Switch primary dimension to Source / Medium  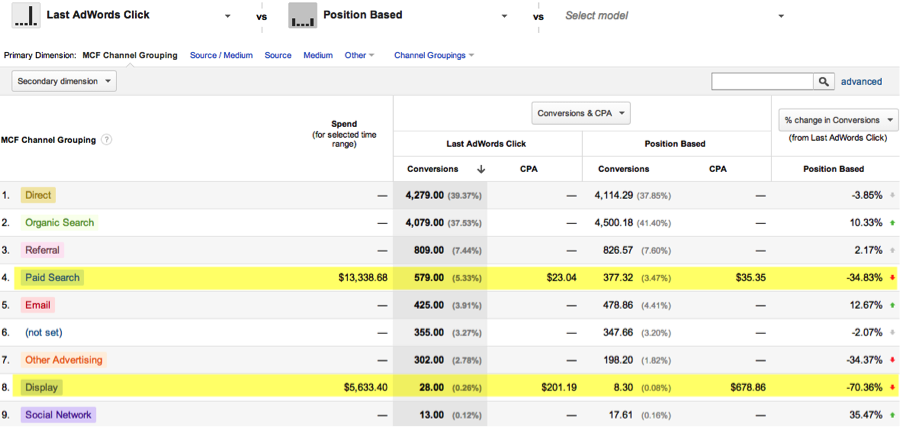[221, 56]
